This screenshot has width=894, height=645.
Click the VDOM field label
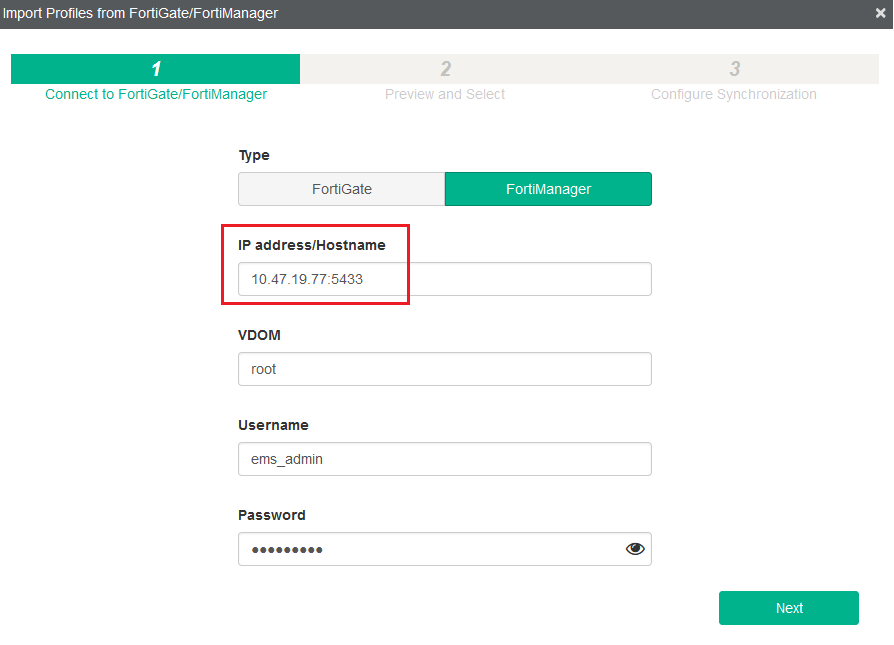pos(259,335)
